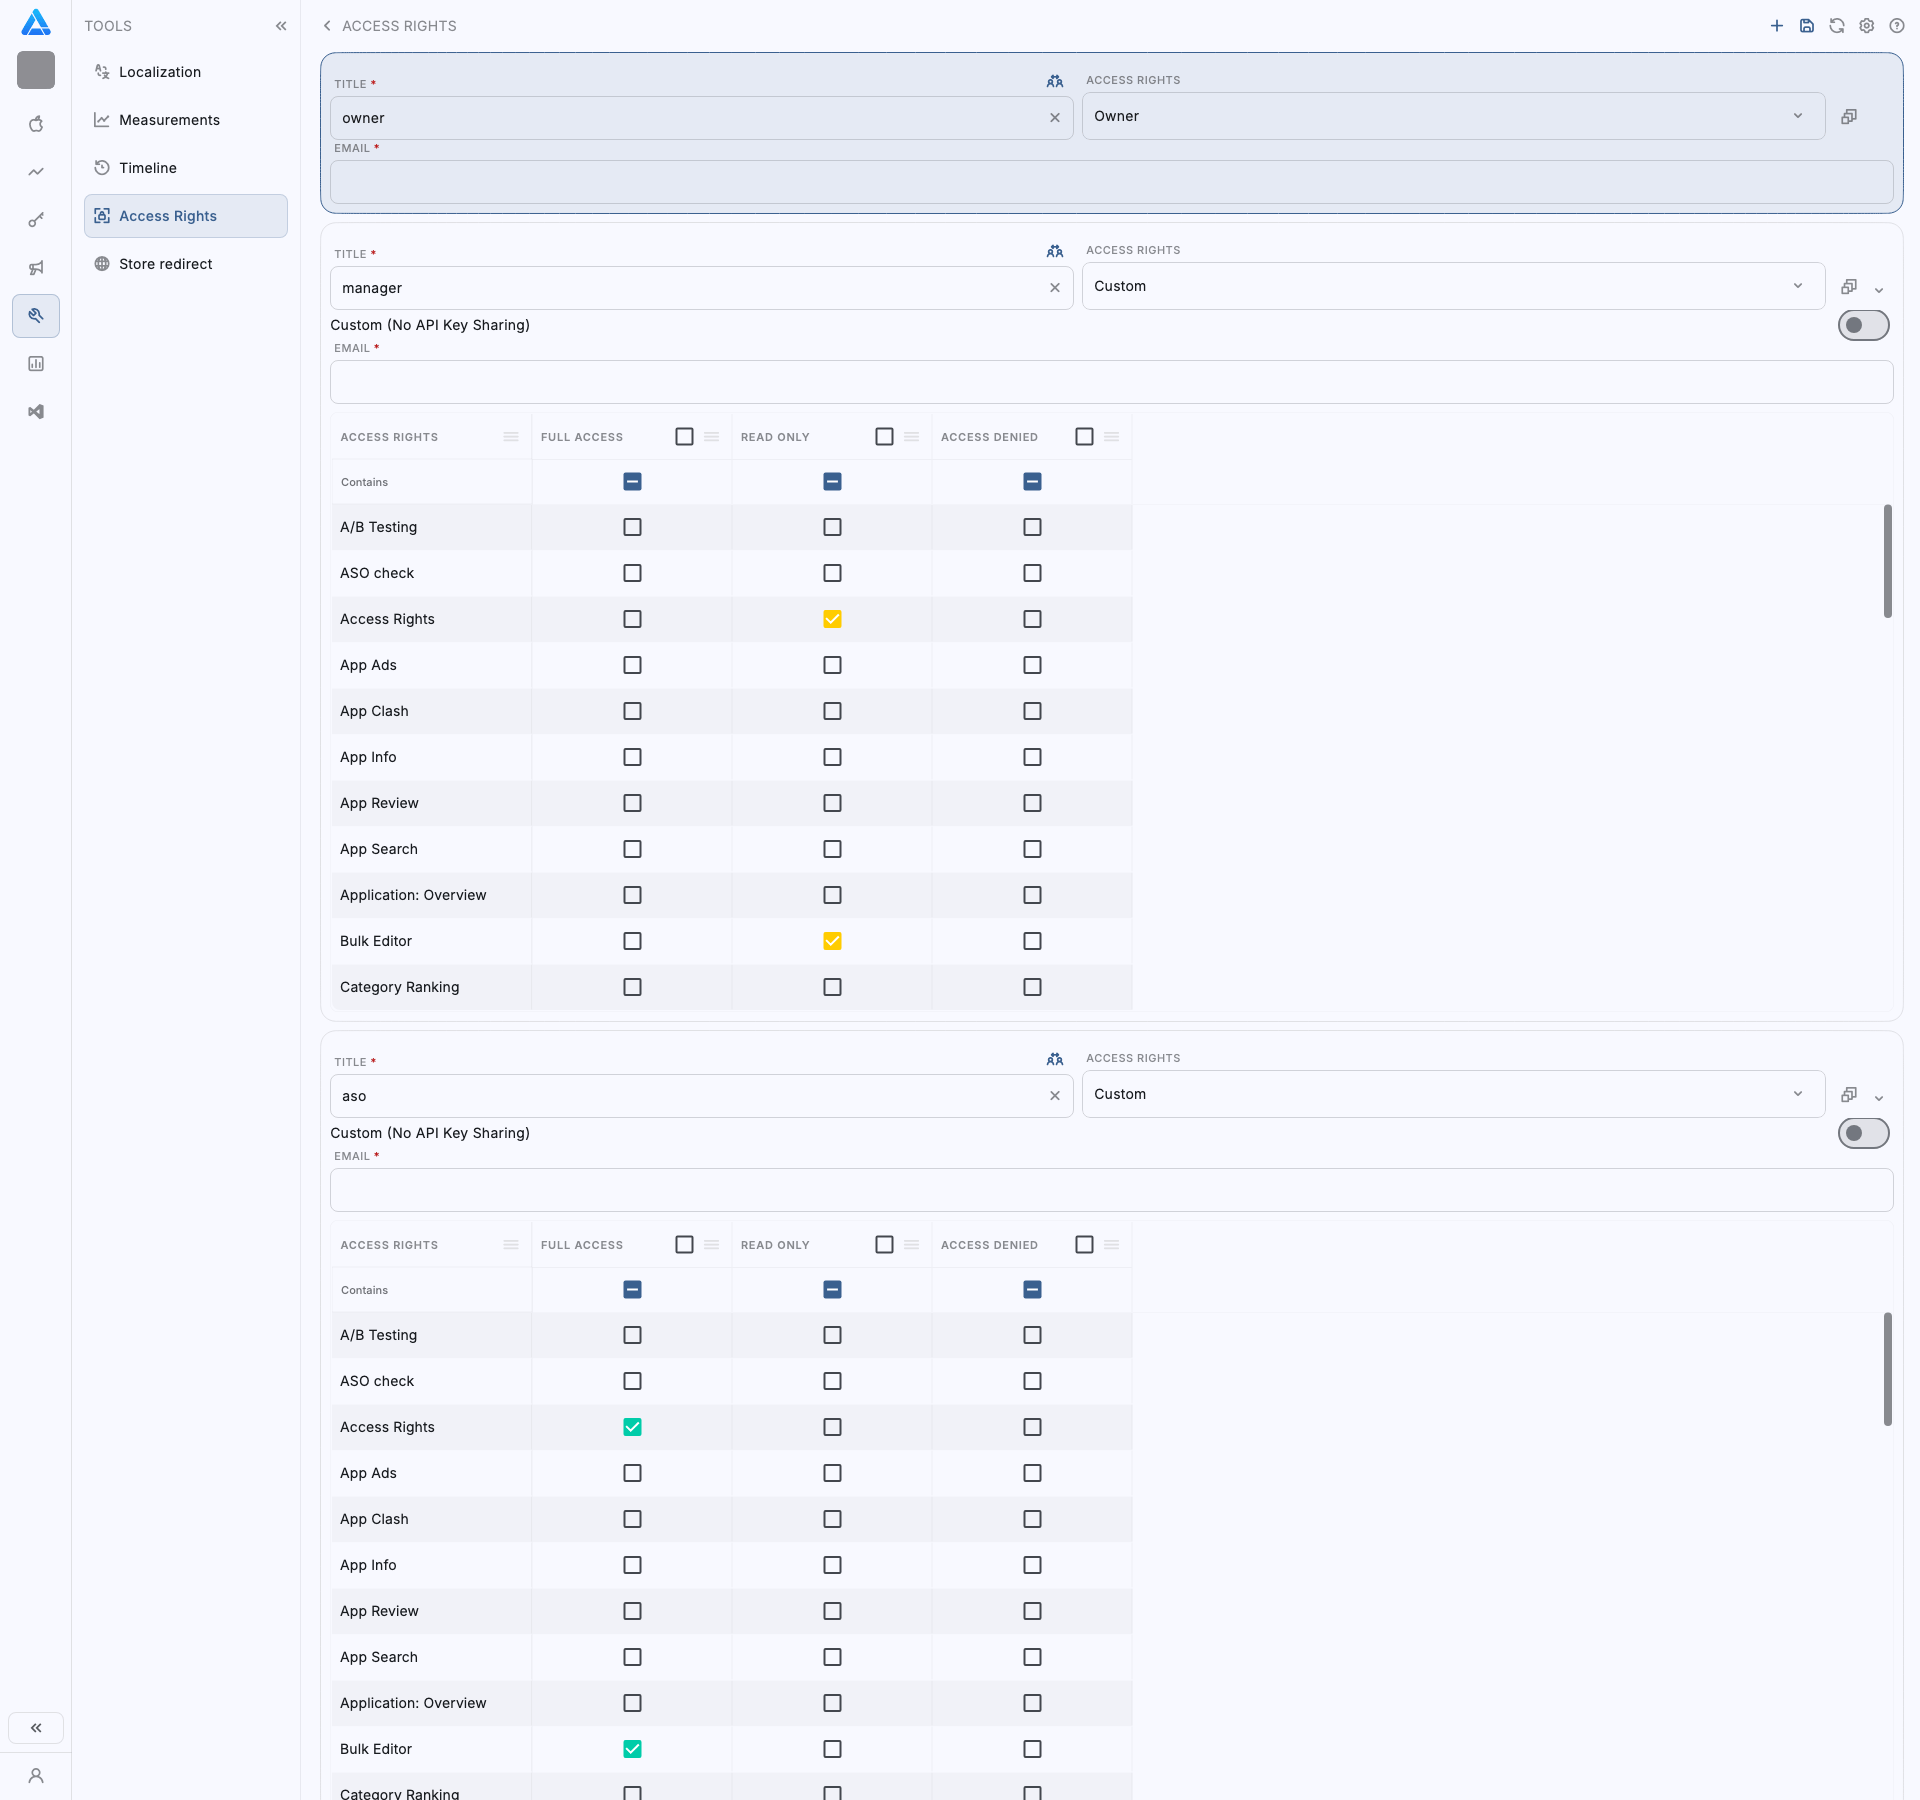This screenshot has width=1920, height=1800.
Task: Collapse the manager section with chevron
Action: coord(1879,290)
